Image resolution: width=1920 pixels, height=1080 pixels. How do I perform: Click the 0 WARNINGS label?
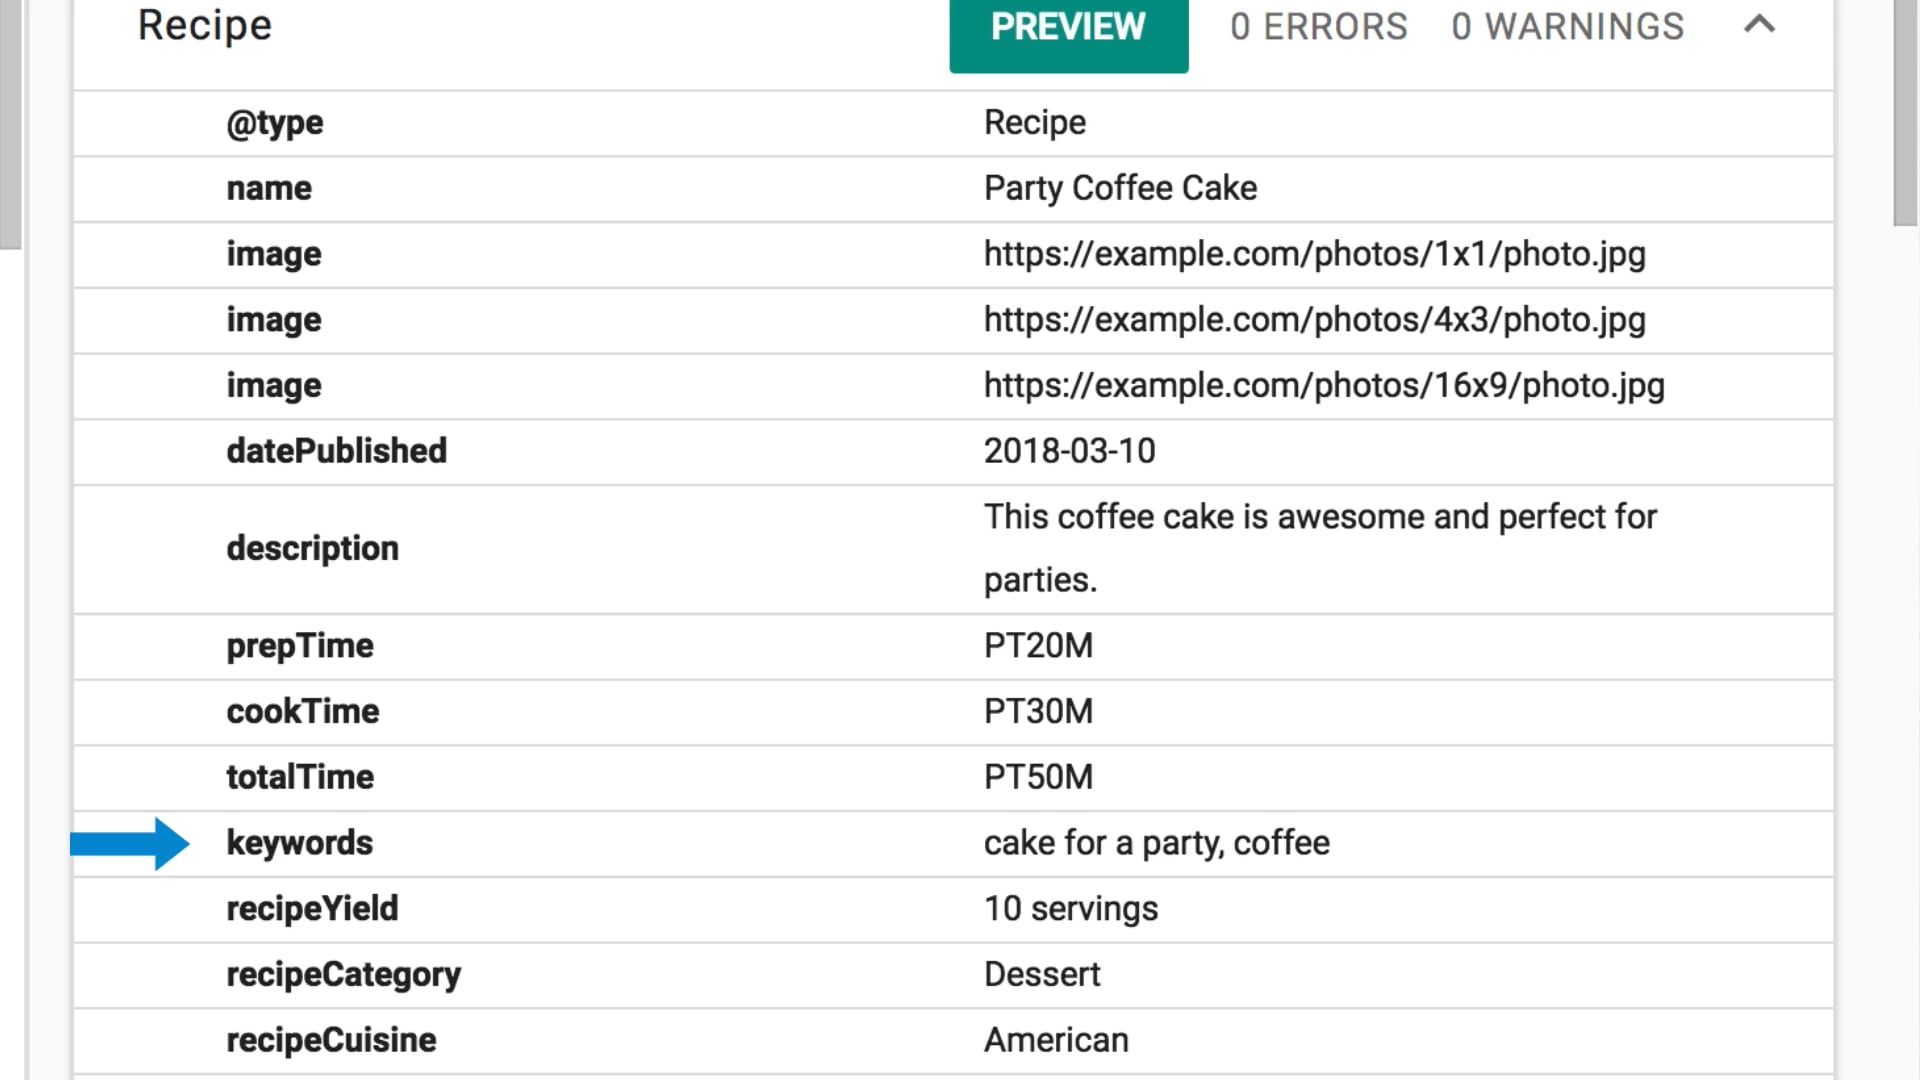point(1568,27)
